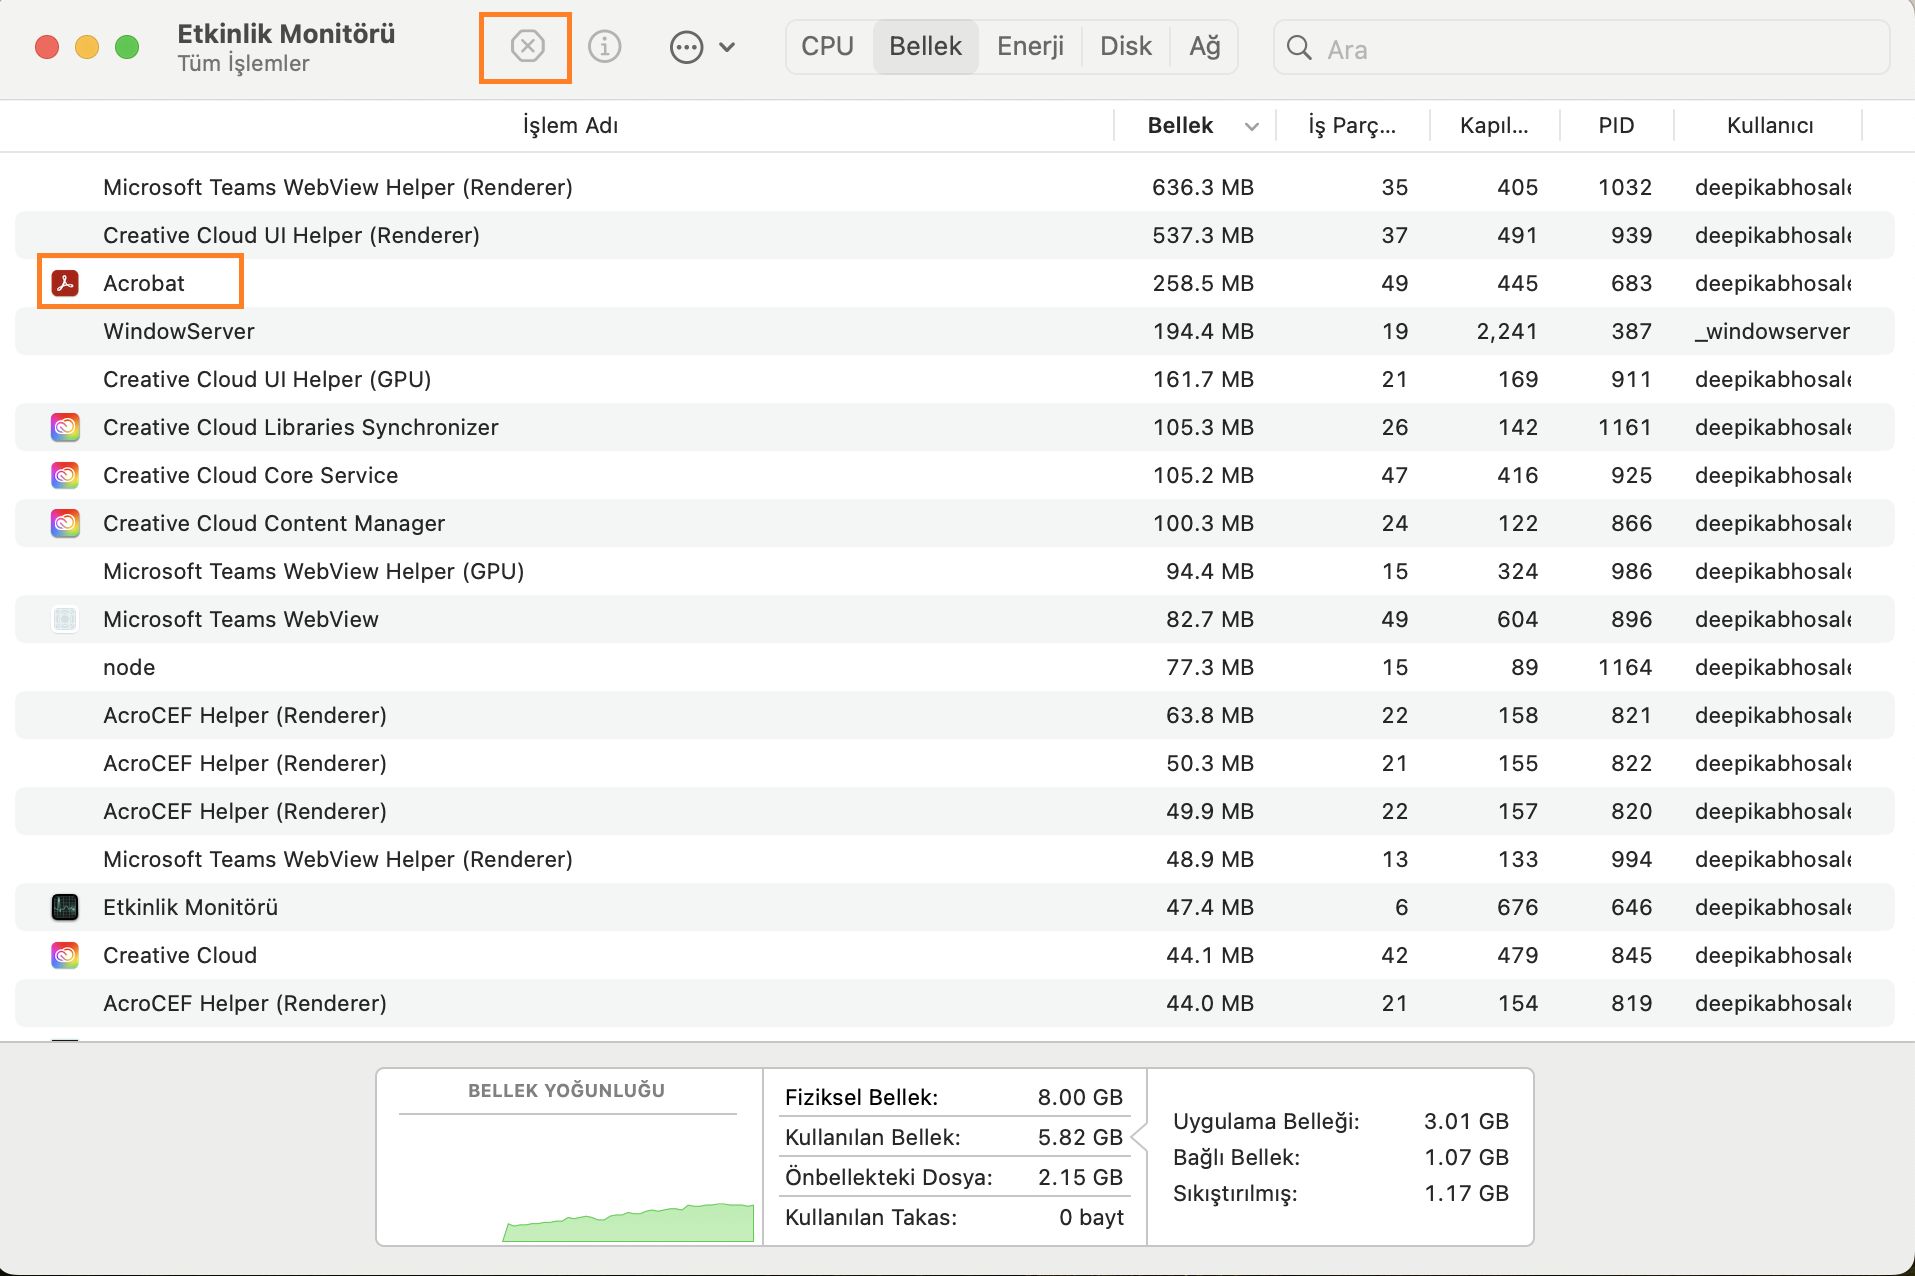
Task: Click the Acrobat app icon in the list
Action: pos(65,283)
